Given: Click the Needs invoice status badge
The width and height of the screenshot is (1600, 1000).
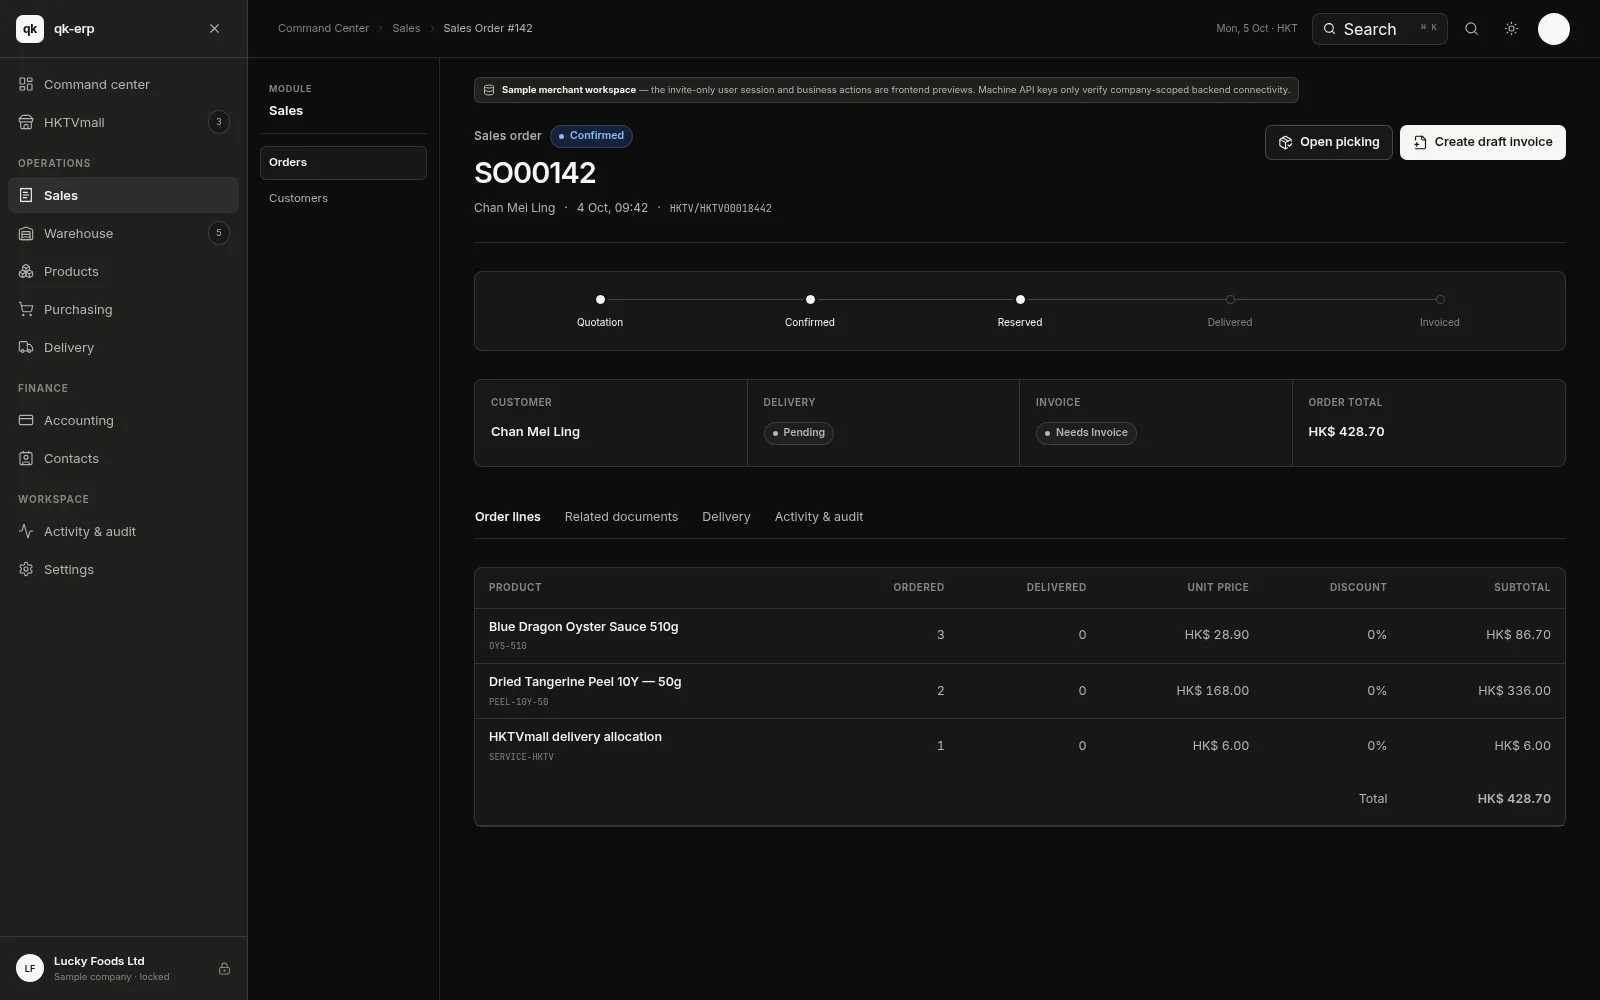Looking at the screenshot, I should 1086,433.
